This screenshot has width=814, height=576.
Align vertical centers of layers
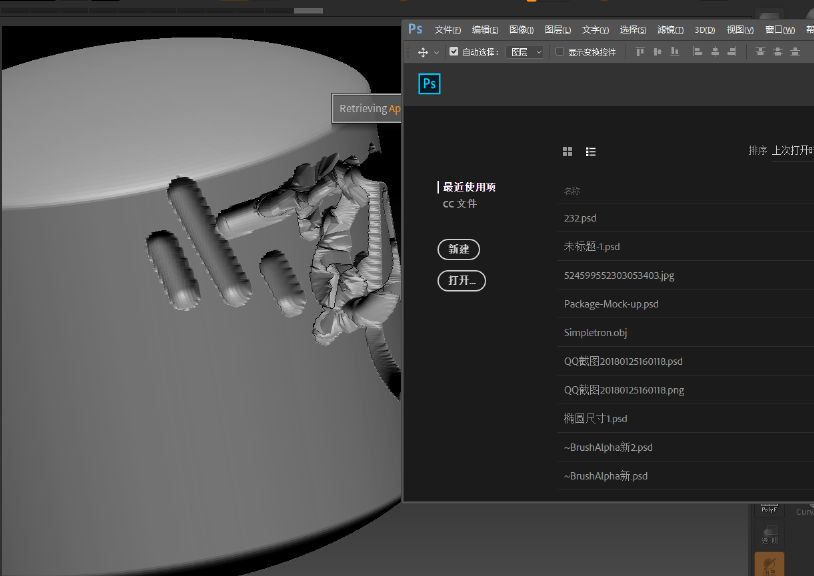(x=657, y=51)
